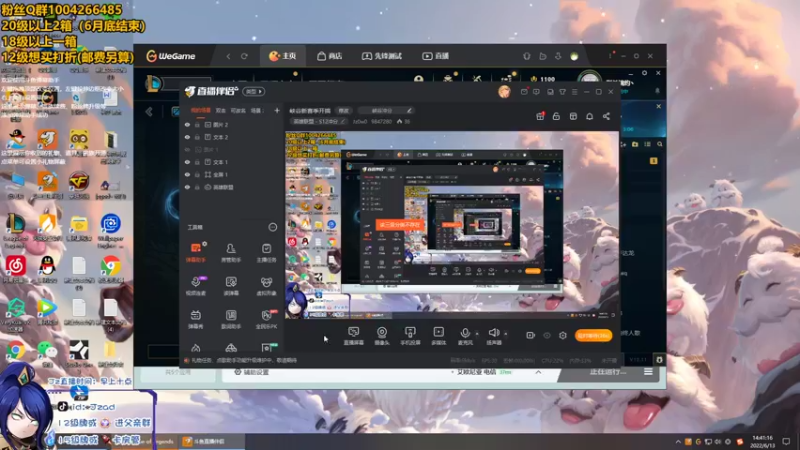Open QQ penguin desktop icon
Screen dimensions: 800x450
coord(47,269)
